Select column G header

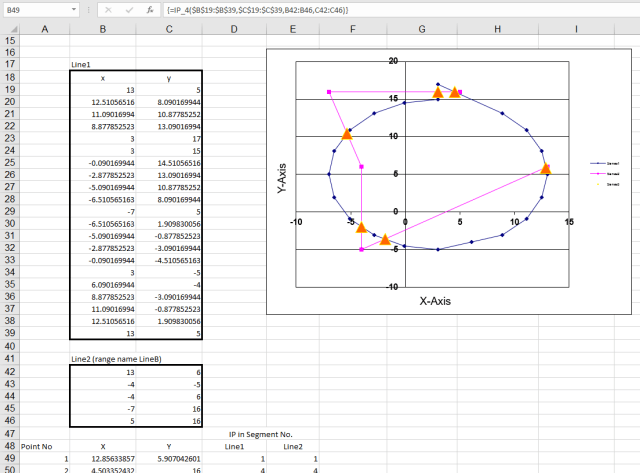422,27
